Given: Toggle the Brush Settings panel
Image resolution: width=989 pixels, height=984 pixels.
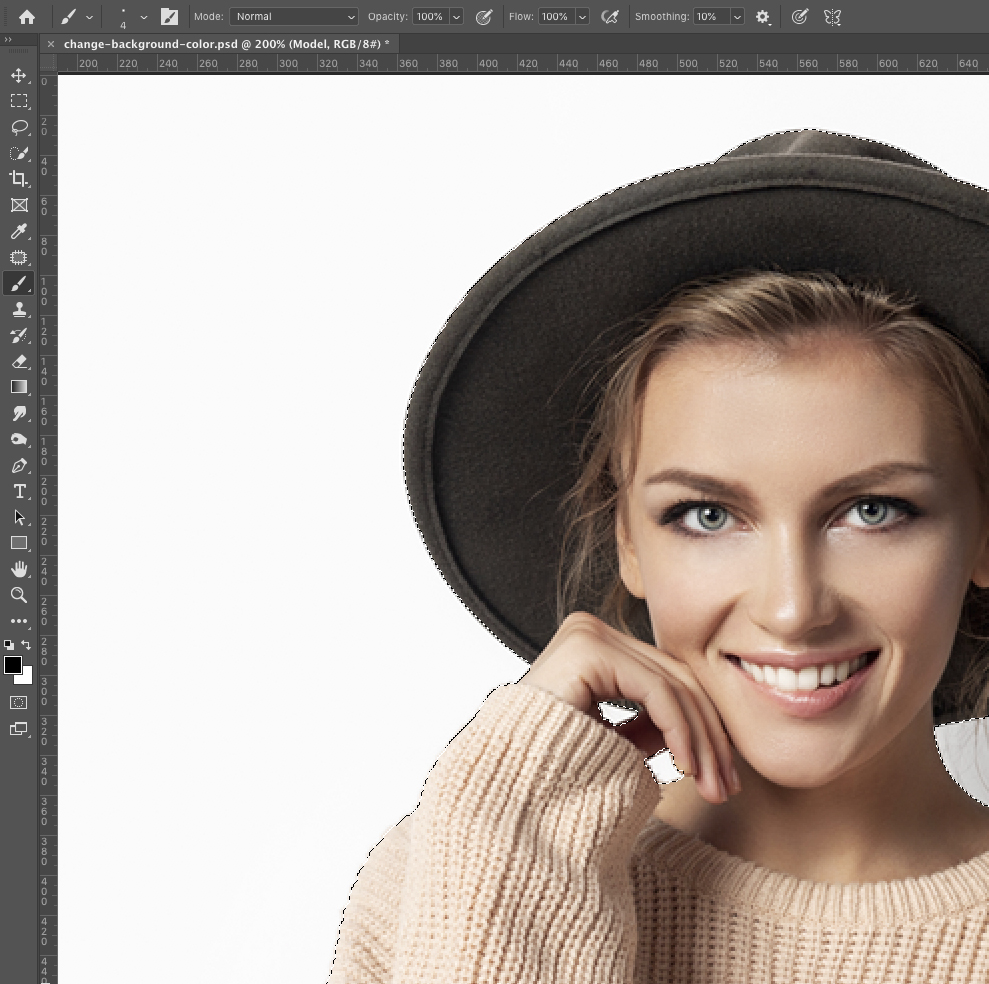Looking at the screenshot, I should [169, 17].
